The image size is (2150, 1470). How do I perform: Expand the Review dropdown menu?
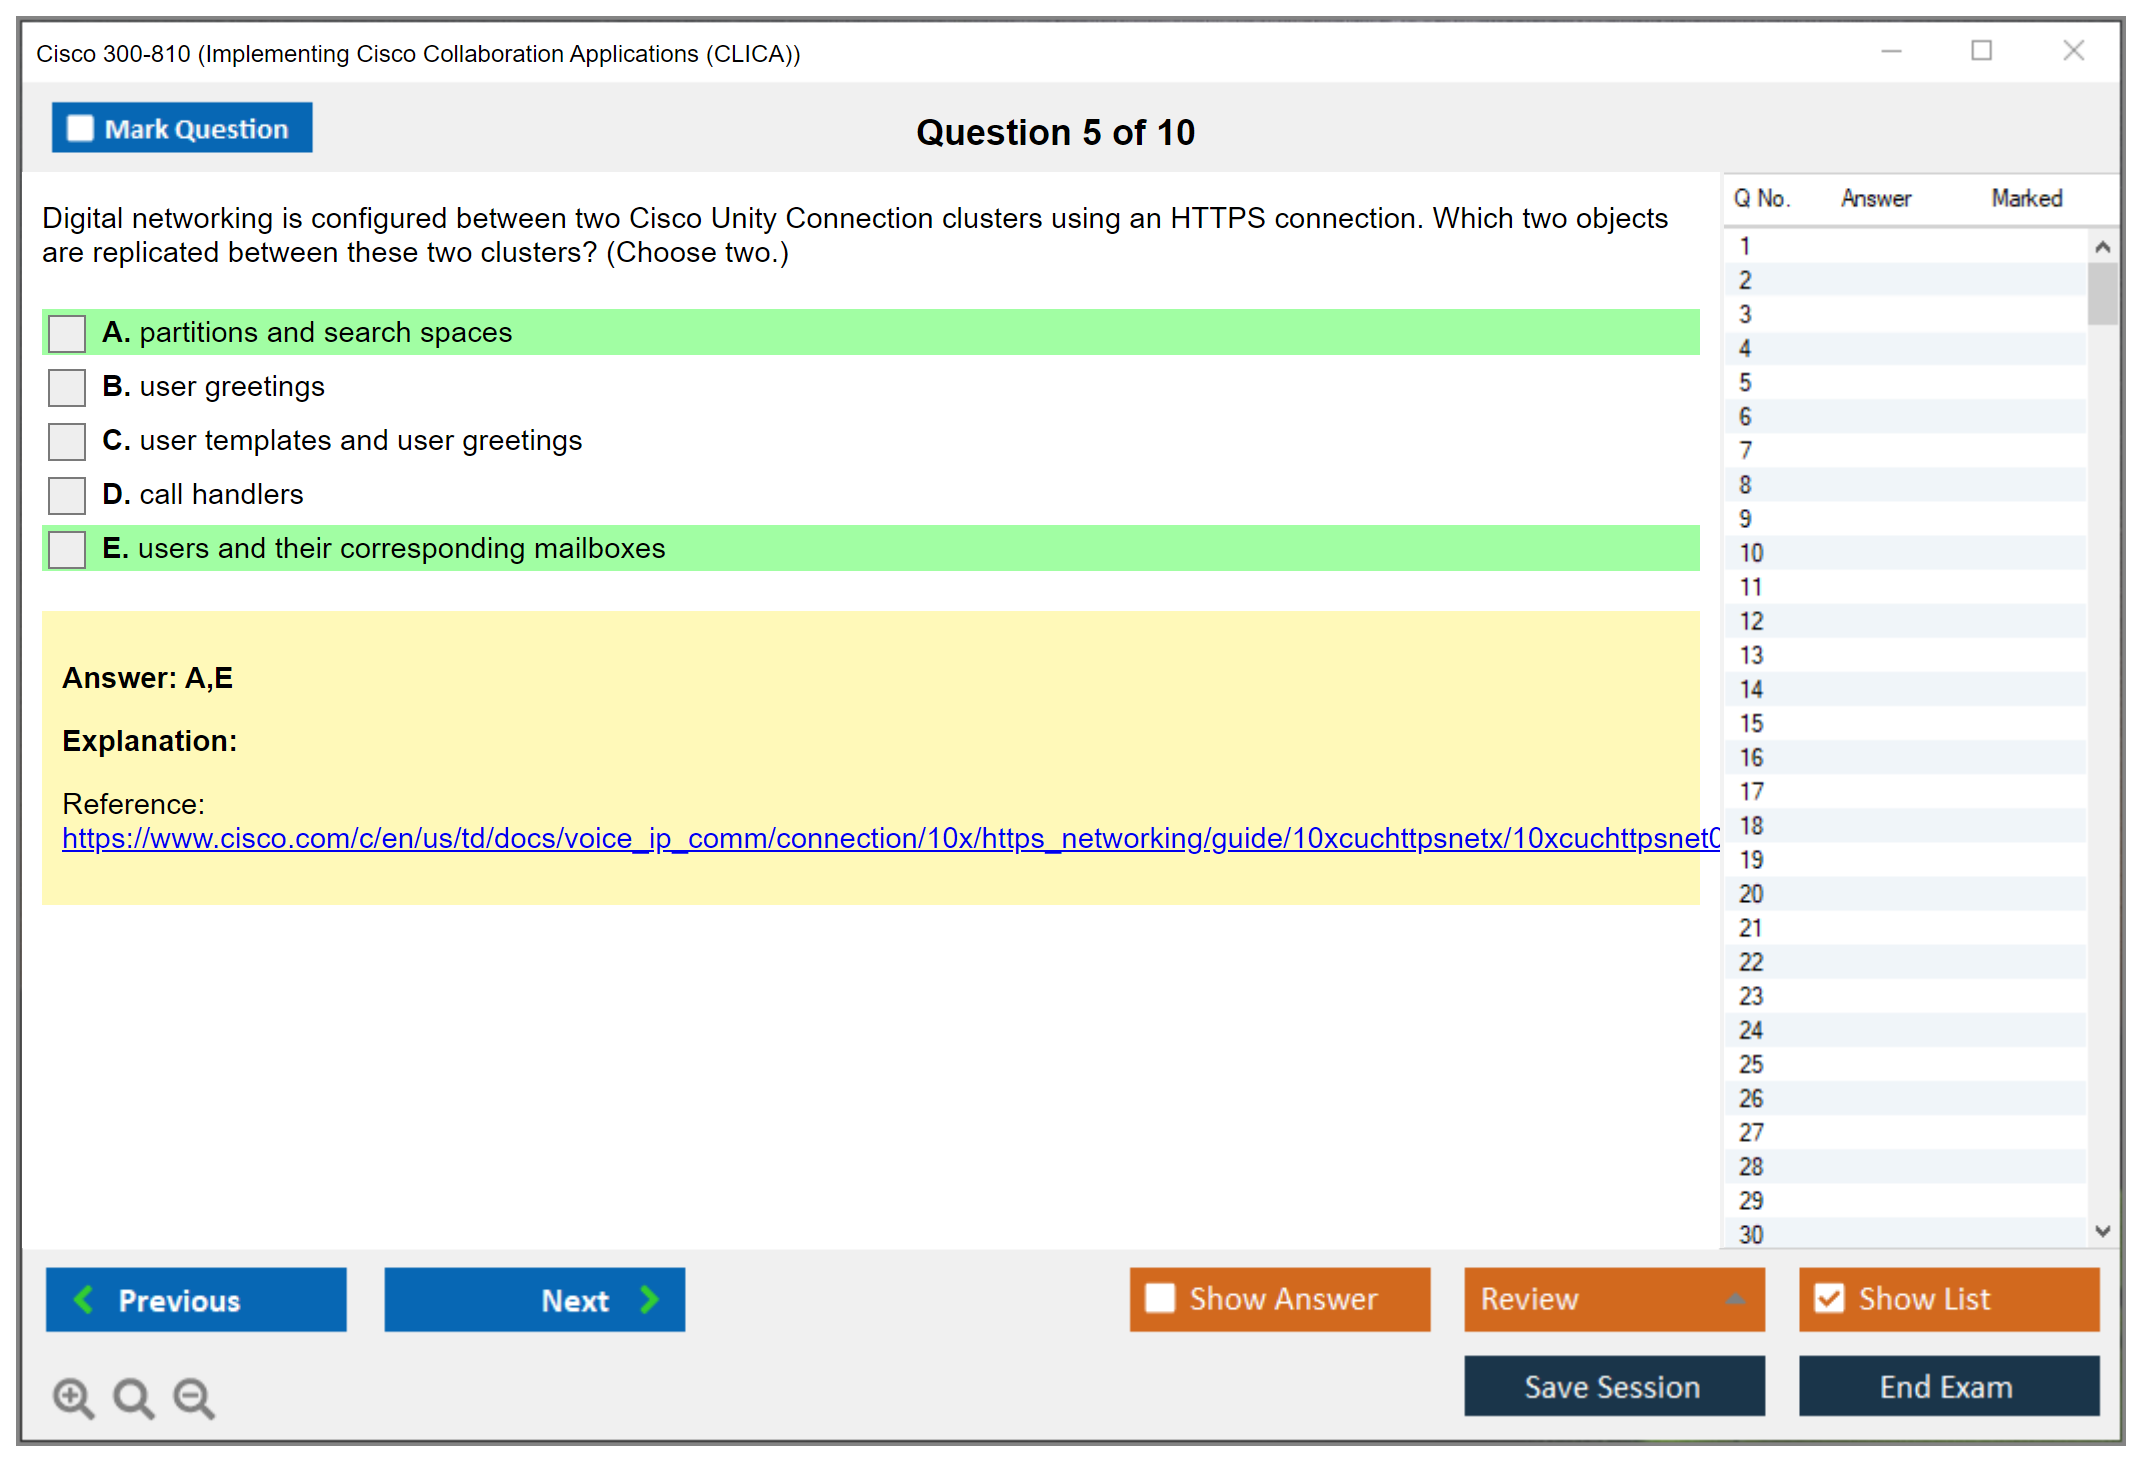coord(1735,1299)
